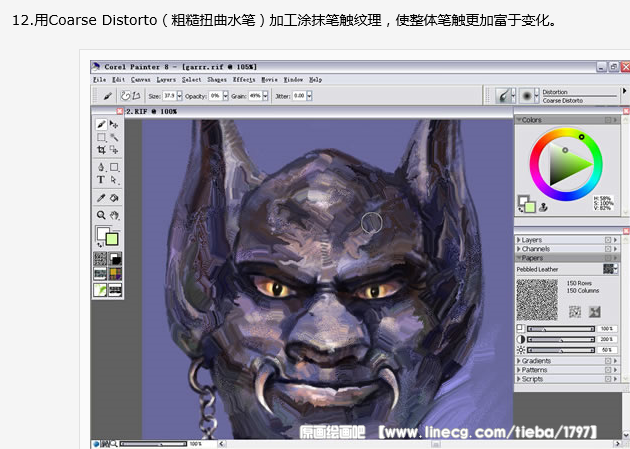Swap main and additional colors in toolbox

pos(99,244)
